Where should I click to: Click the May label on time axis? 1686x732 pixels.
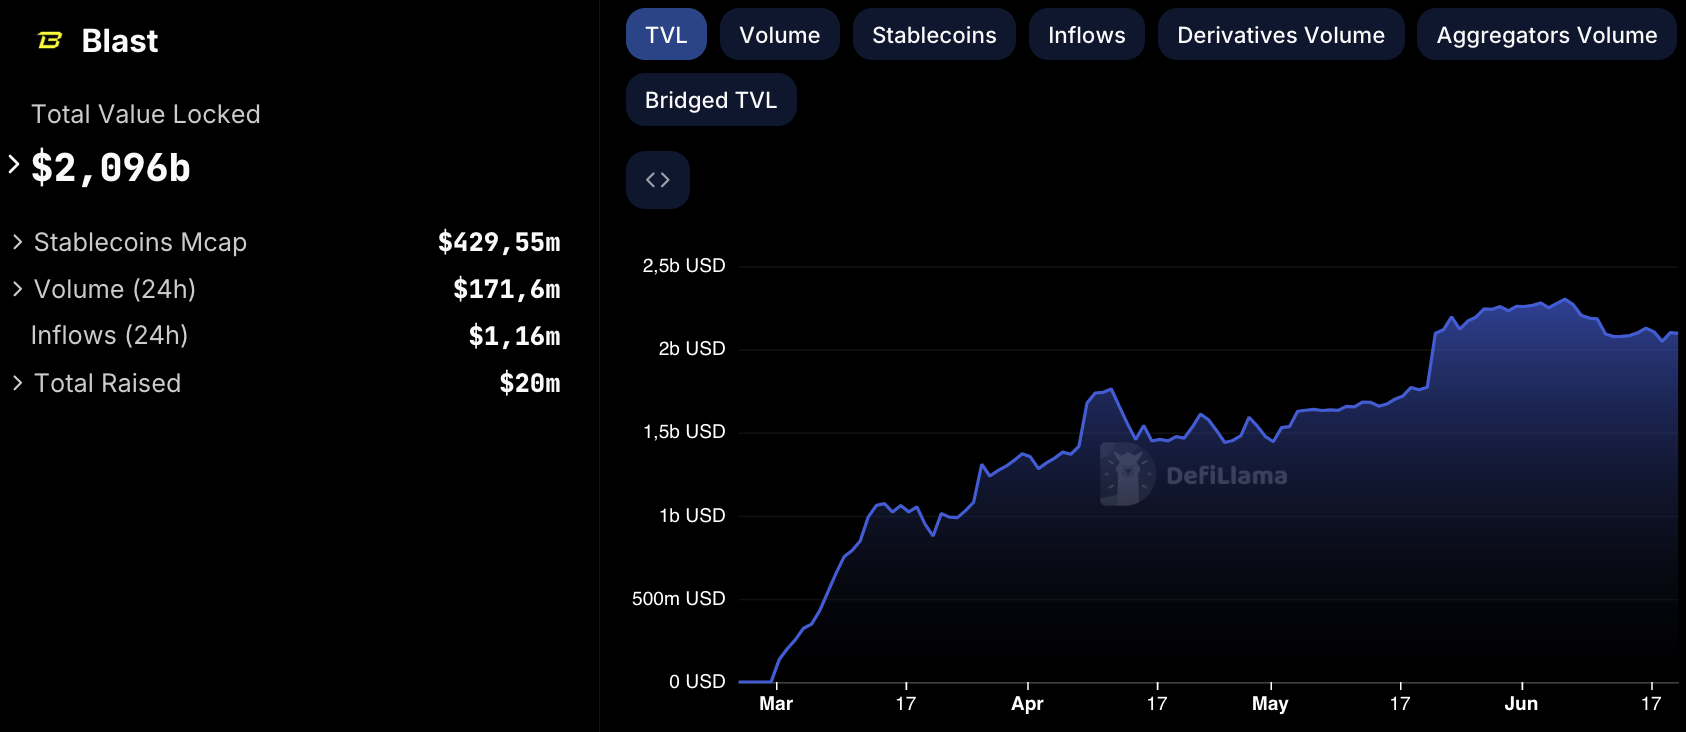pos(1270,704)
